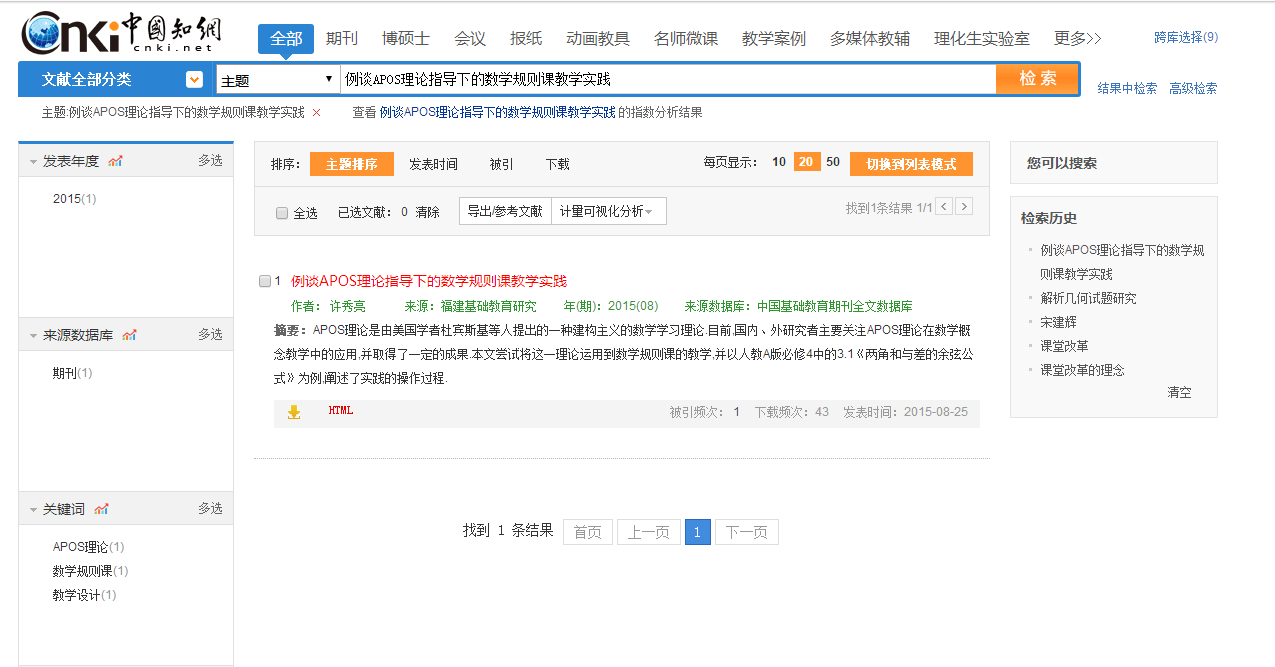Clear search history with 清空
This screenshot has width=1275, height=667.
[x=1179, y=393]
